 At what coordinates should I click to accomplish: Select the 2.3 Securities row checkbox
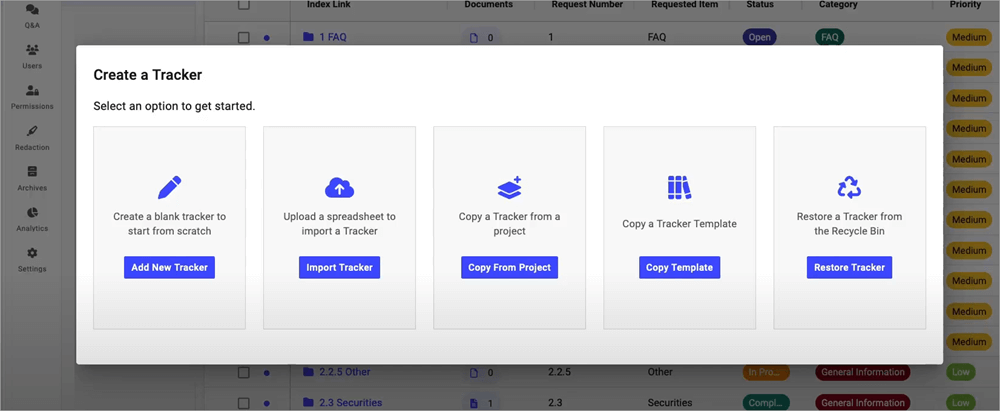(243, 403)
